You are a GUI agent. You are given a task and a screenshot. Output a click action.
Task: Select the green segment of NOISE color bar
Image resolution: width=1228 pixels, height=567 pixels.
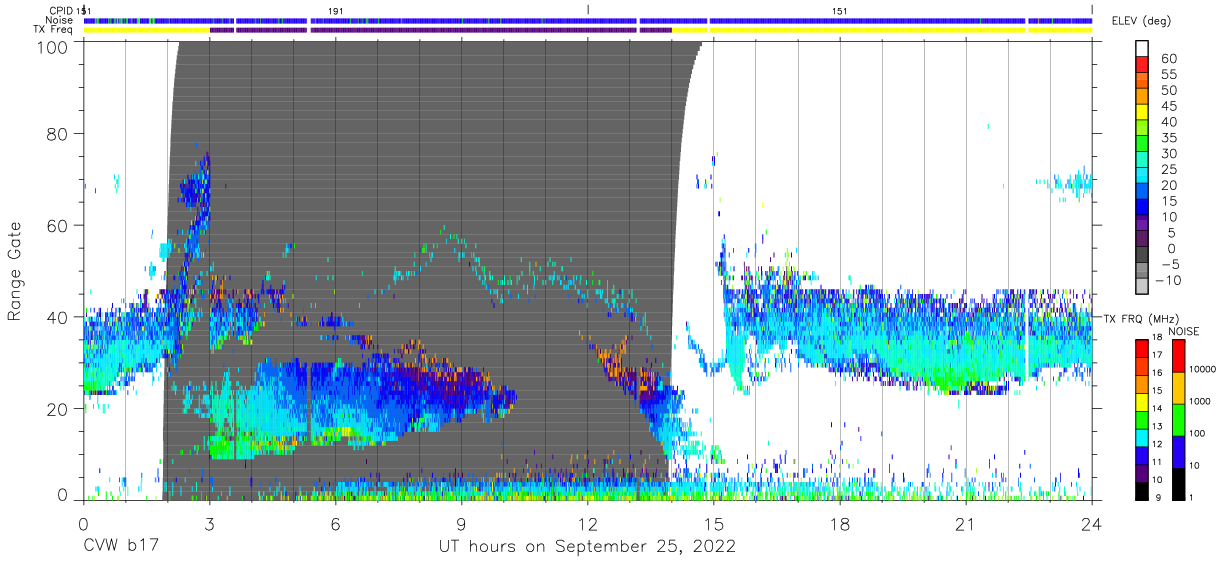(x=1178, y=419)
